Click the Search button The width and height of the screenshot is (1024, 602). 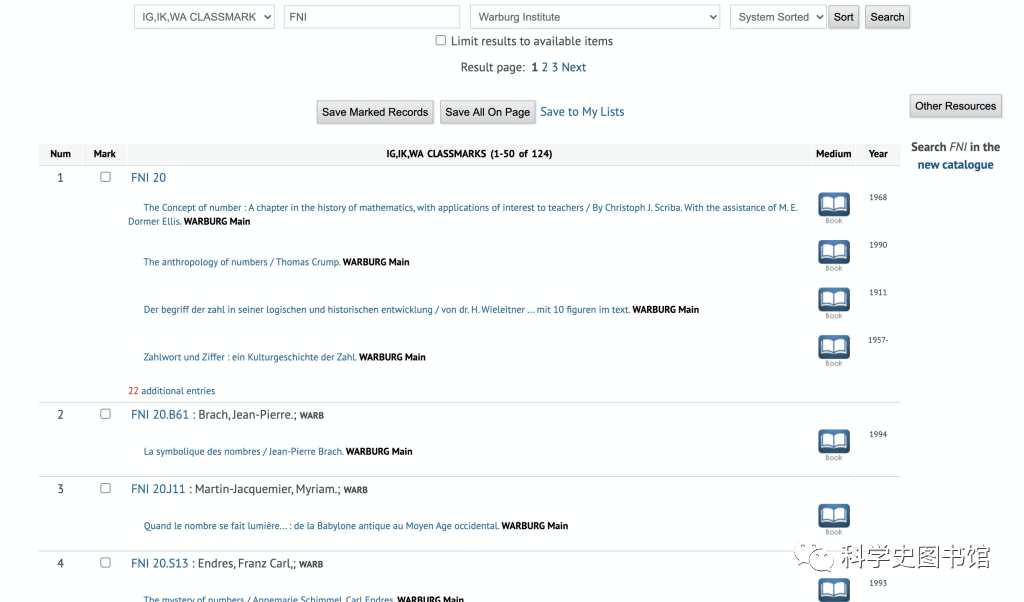coord(887,17)
